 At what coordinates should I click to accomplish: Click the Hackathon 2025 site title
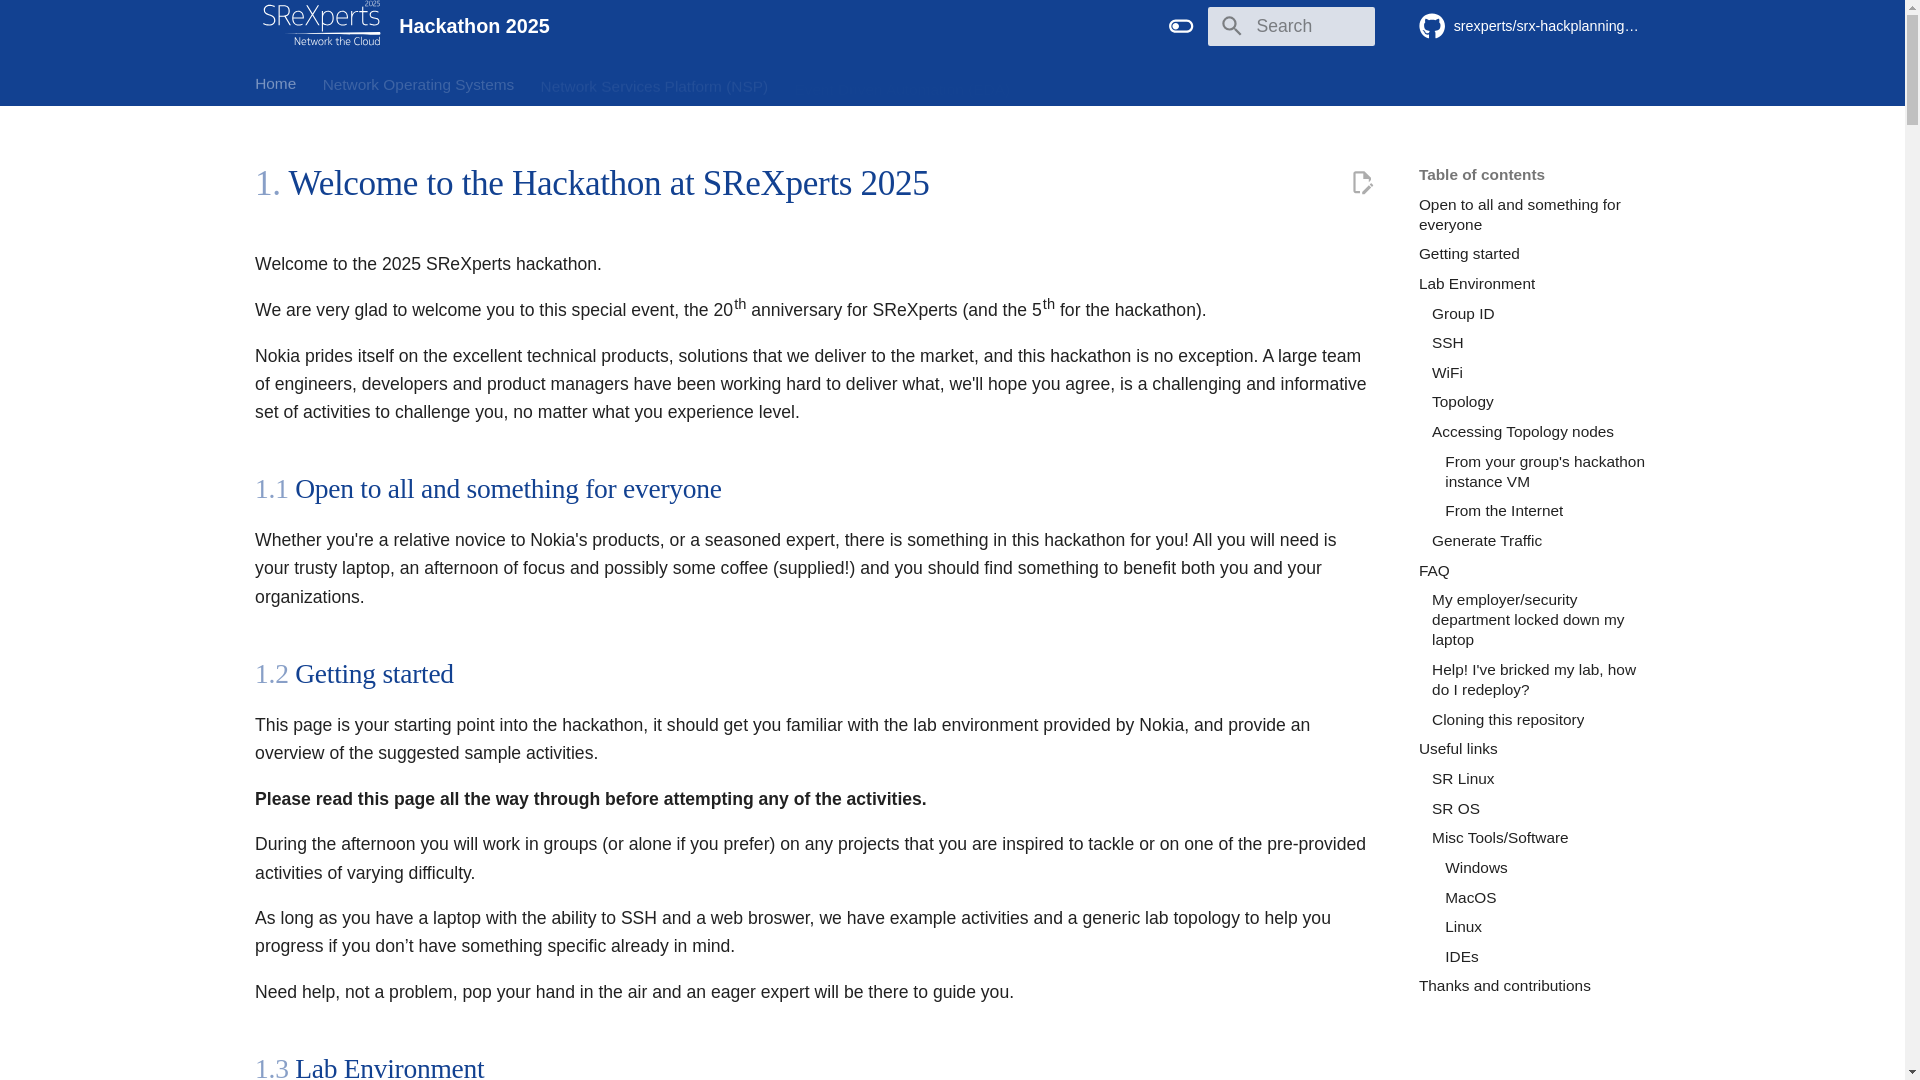[474, 26]
